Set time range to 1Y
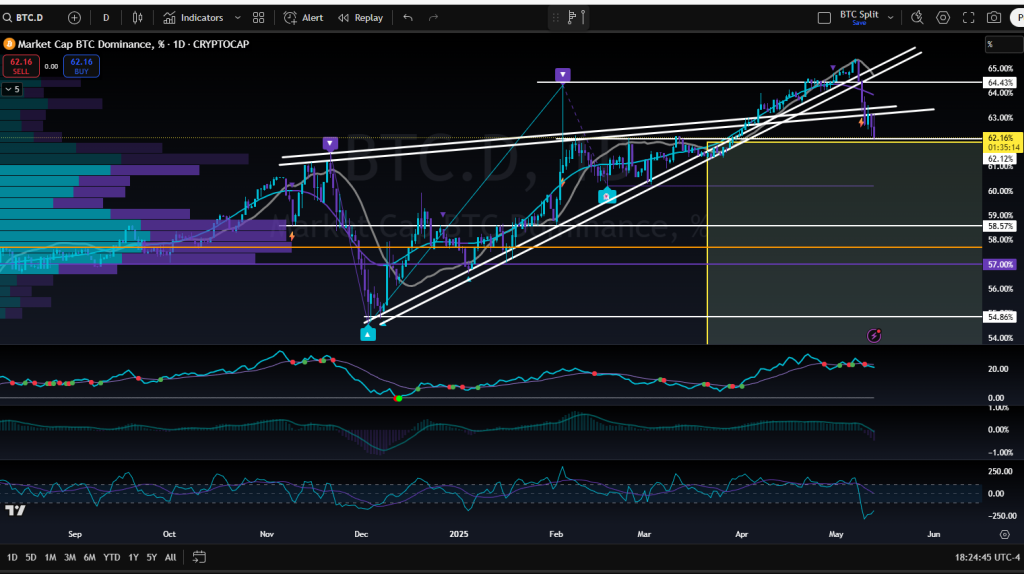 click(x=133, y=557)
